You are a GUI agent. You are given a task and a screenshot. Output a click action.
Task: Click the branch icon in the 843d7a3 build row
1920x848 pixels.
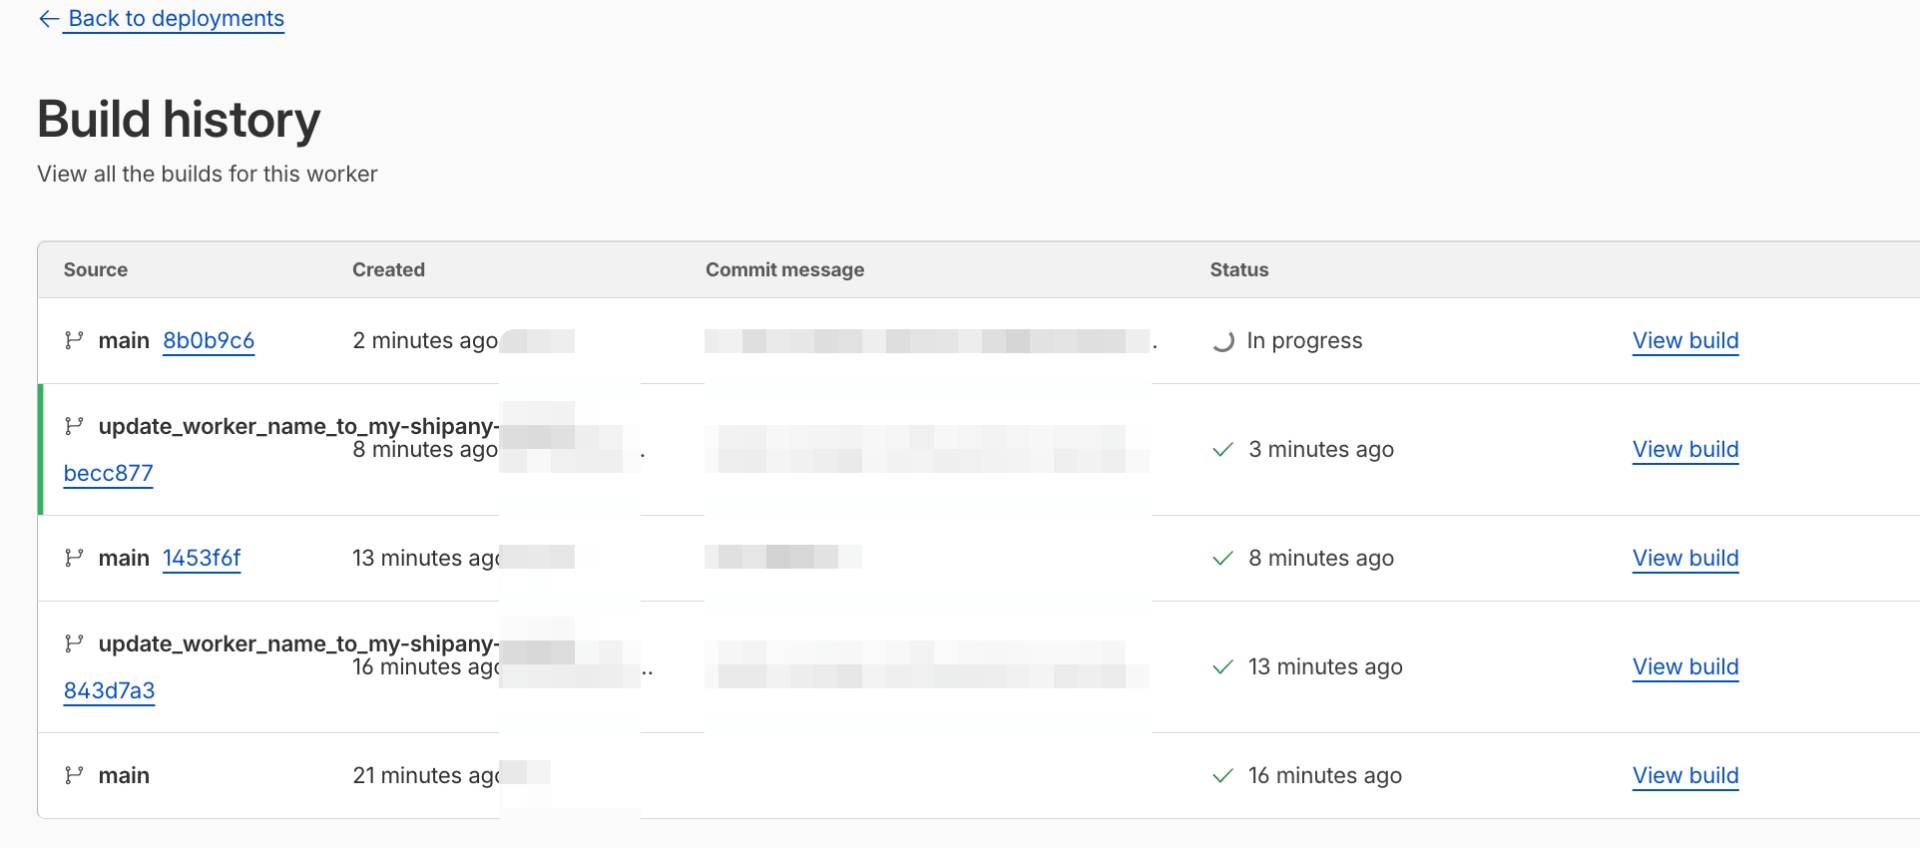click(73, 643)
